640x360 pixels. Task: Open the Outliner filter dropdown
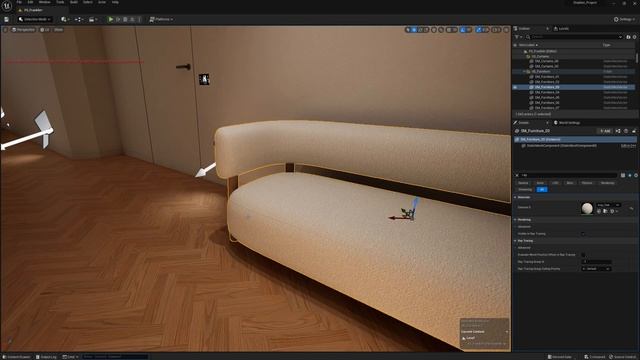pos(518,37)
